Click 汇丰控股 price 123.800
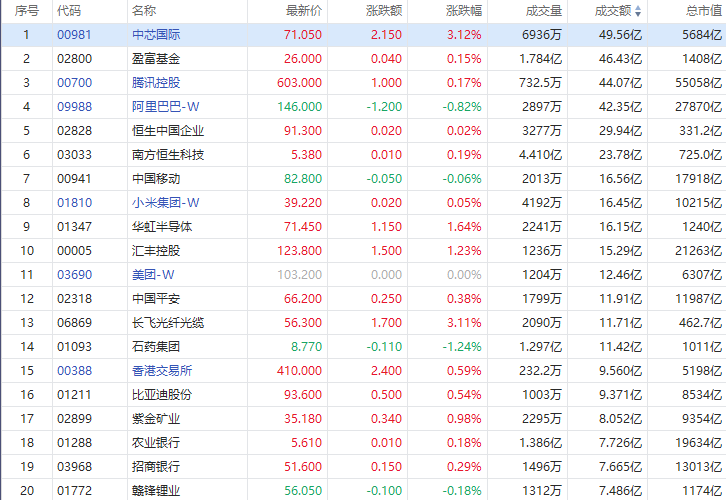This screenshot has width=726, height=500. 300,251
